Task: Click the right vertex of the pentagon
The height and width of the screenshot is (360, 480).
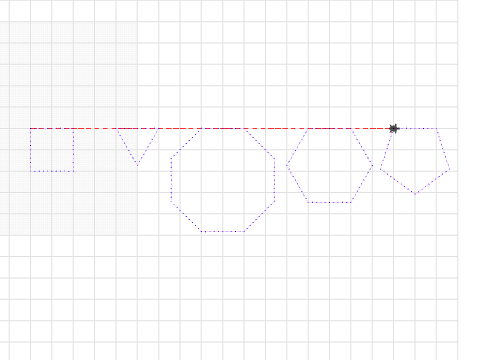Action: [x=450, y=169]
